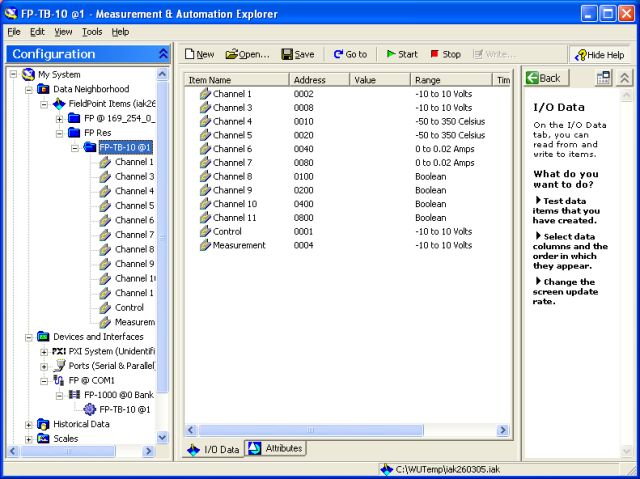Open 'Change the screen update rate' help link
The height and width of the screenshot is (479, 640).
565,292
